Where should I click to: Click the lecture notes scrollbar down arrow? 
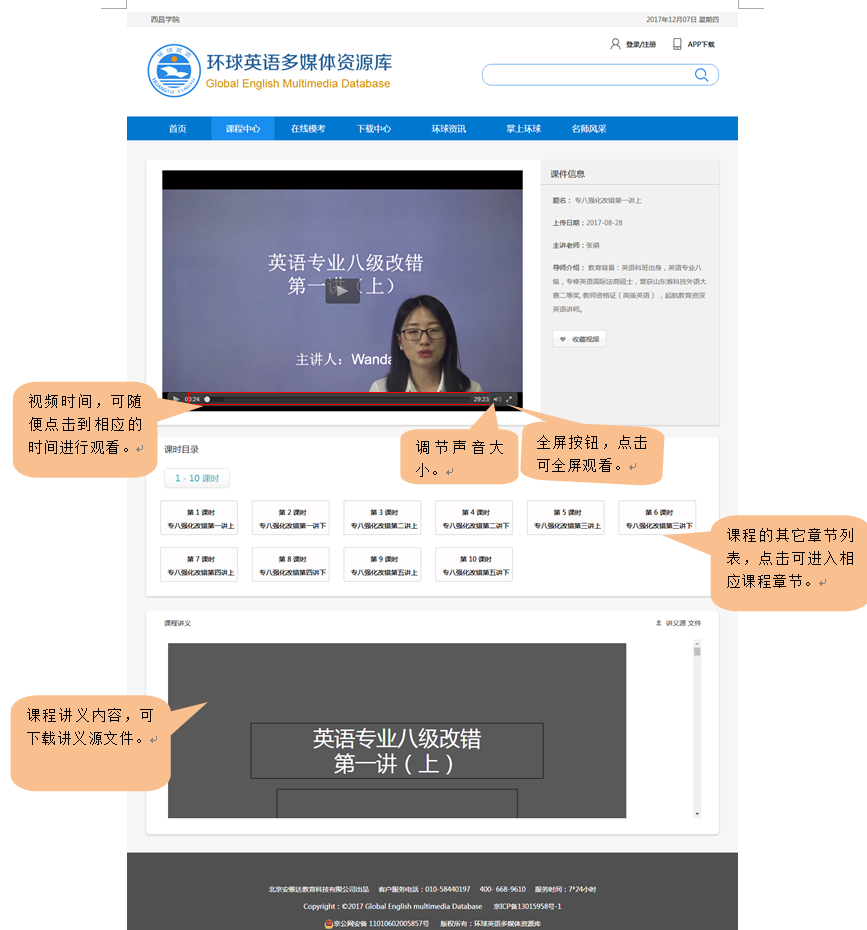point(697,815)
